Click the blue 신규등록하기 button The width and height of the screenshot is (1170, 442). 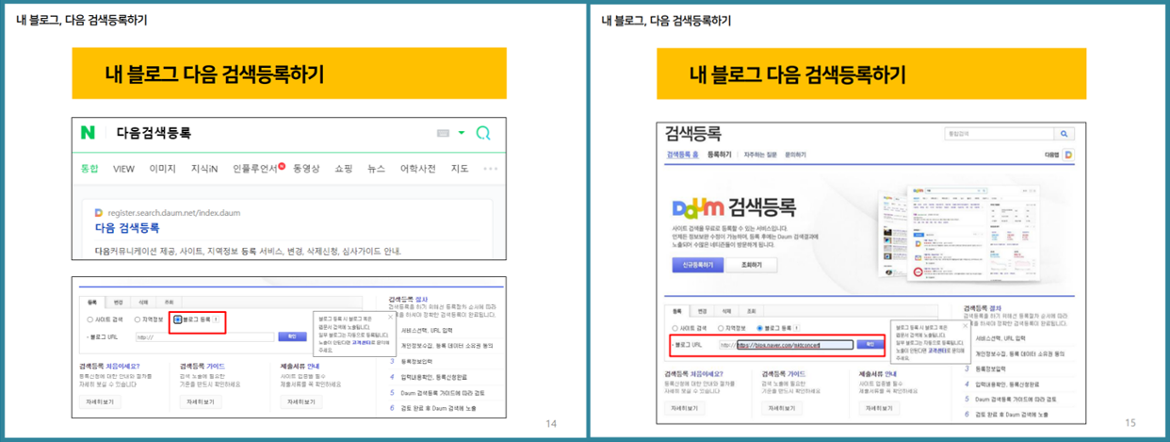698,265
